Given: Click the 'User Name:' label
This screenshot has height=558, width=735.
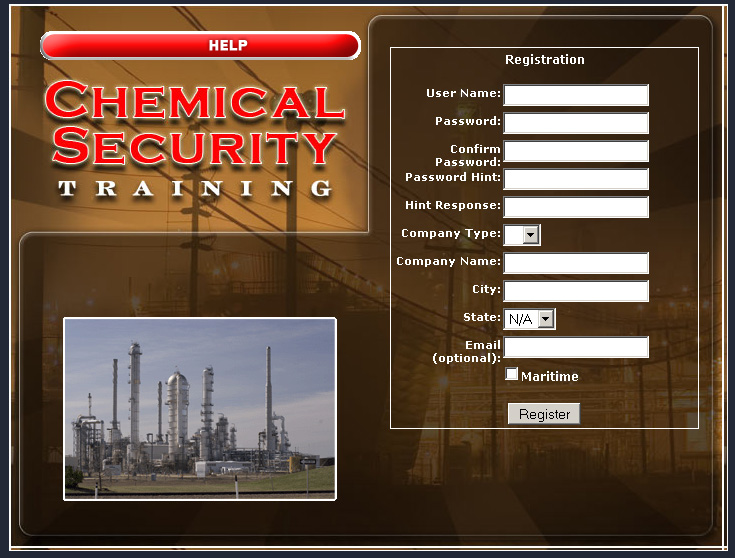Looking at the screenshot, I should tap(463, 93).
